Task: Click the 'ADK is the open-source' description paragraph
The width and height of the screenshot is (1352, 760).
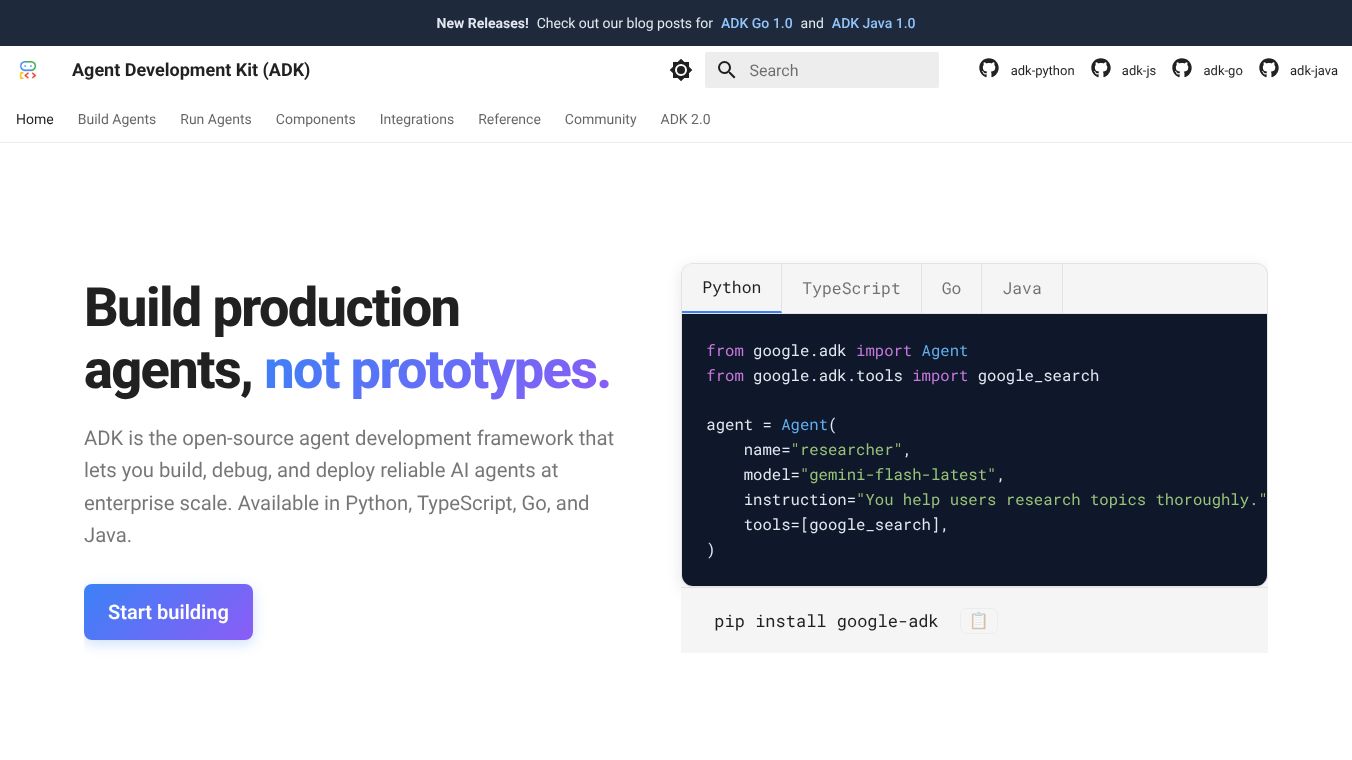Action: [x=349, y=487]
